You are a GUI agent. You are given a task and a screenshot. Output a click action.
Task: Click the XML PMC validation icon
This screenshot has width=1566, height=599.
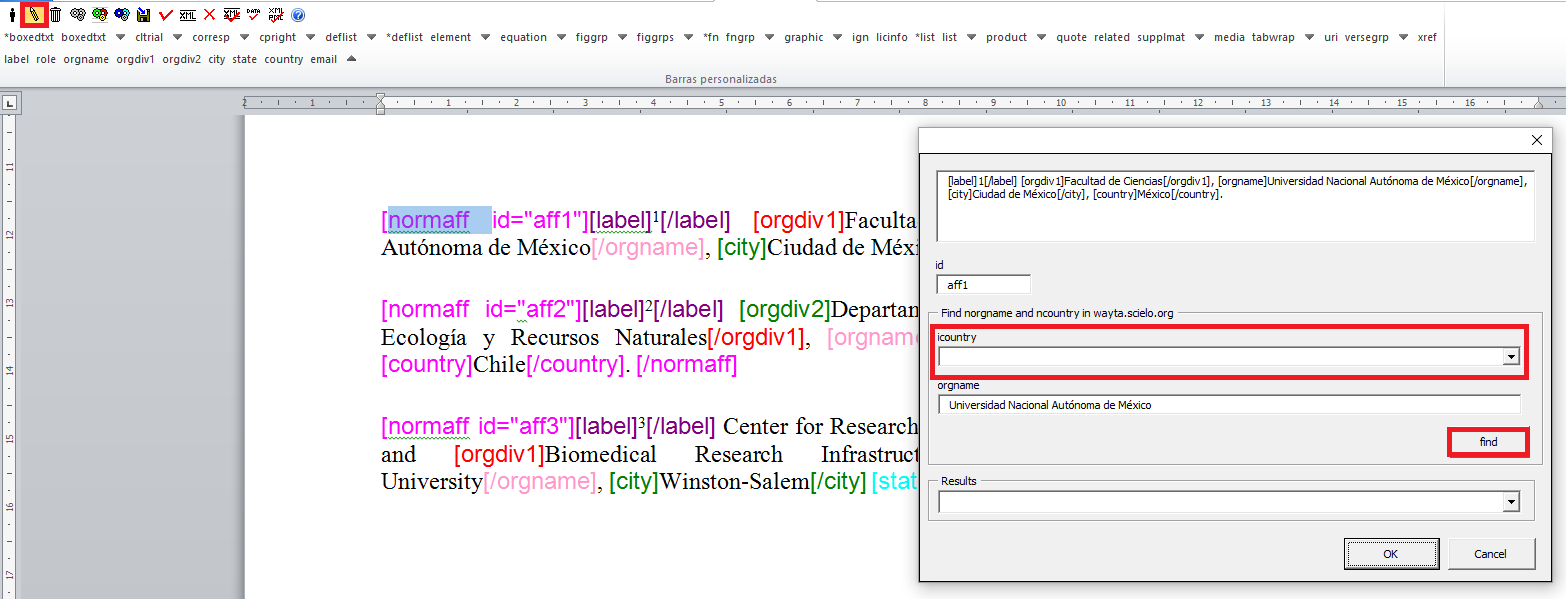click(276, 15)
